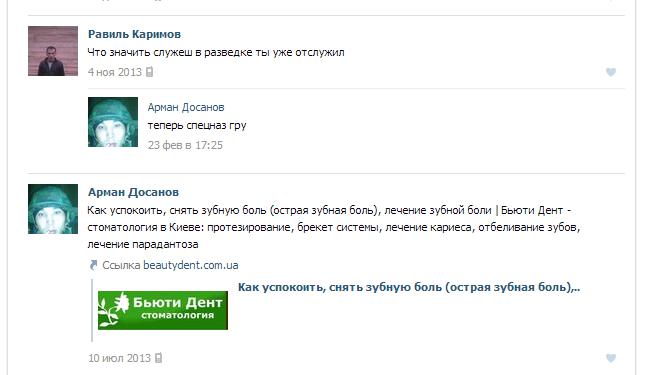Open the bold Арман Досанов author name link
The height and width of the screenshot is (375, 645).
[x=133, y=192]
